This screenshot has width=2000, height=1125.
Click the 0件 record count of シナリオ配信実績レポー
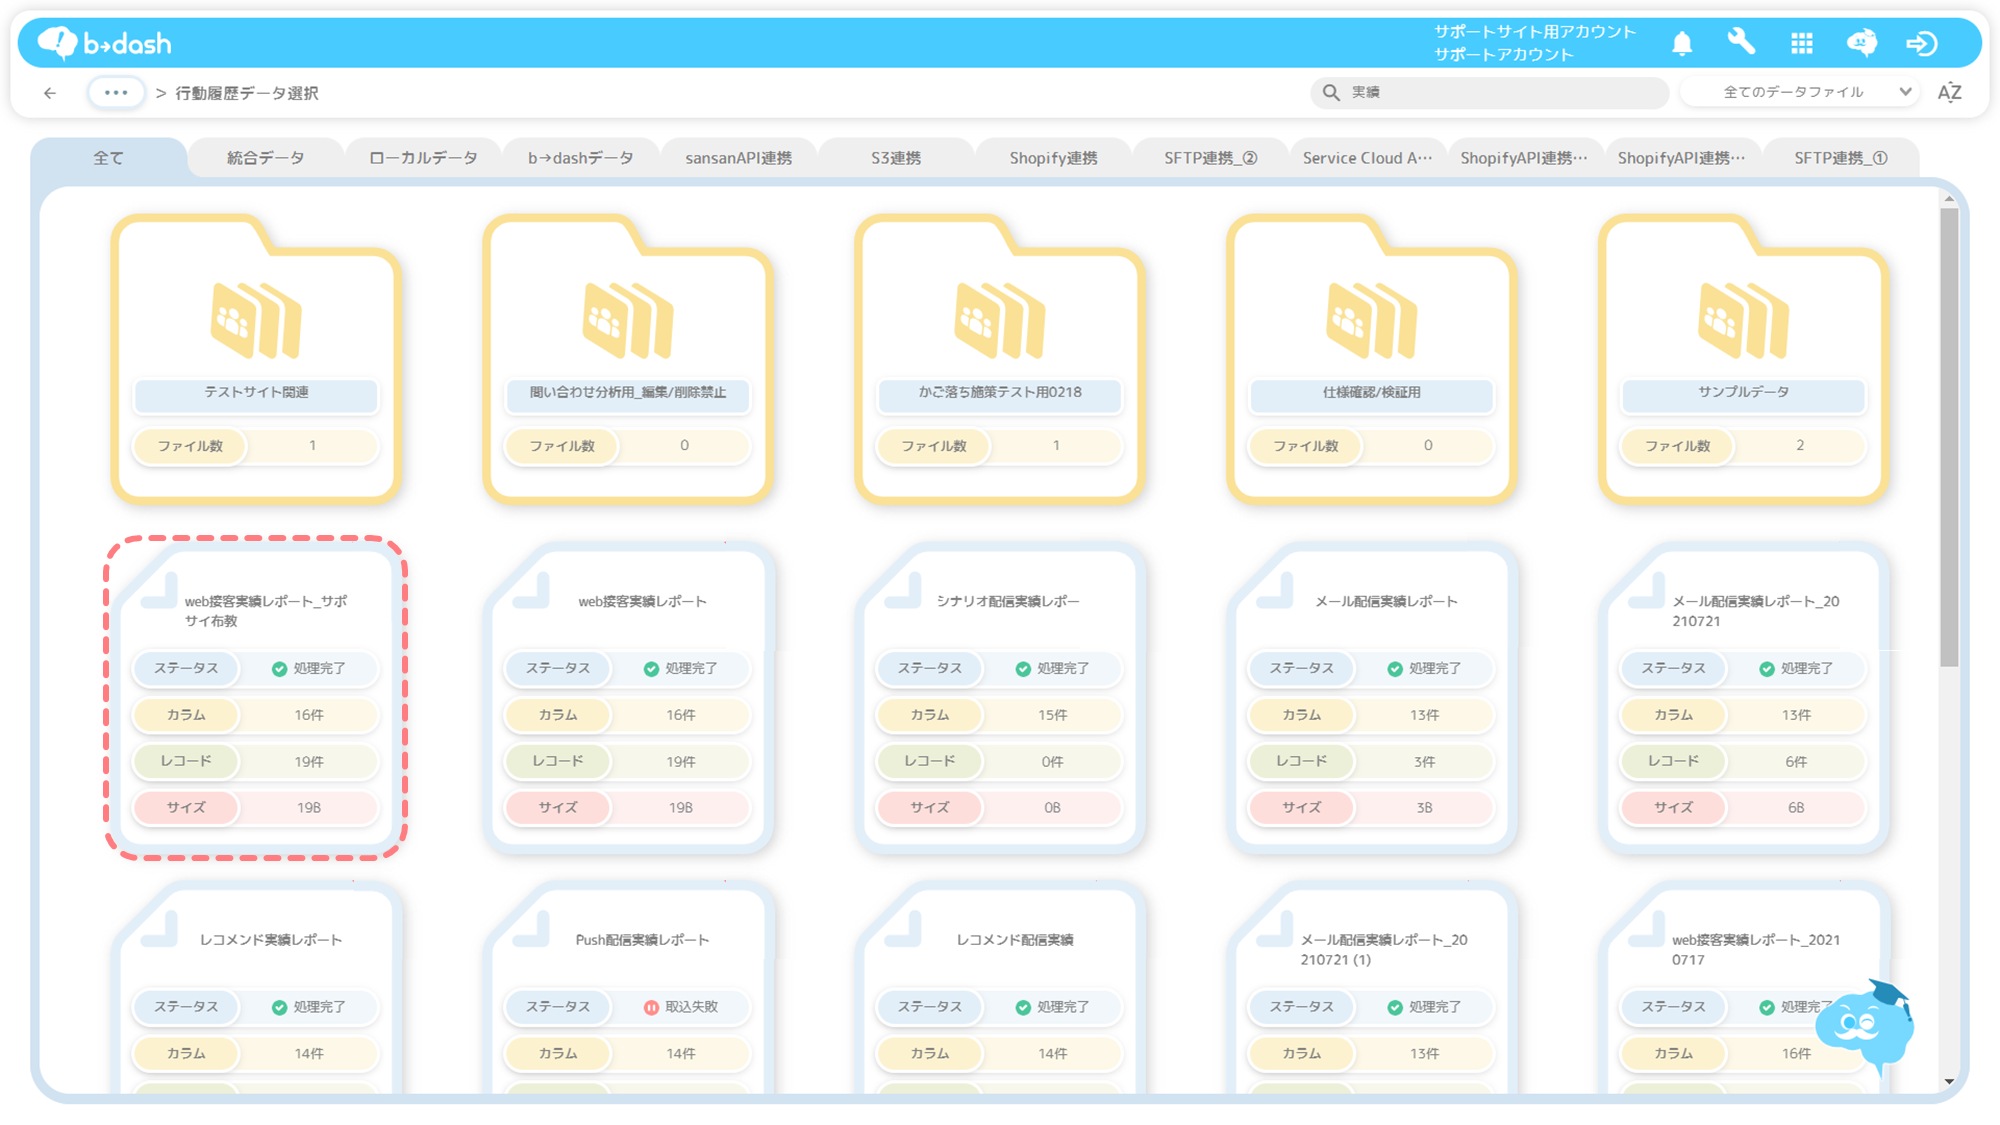(1052, 762)
